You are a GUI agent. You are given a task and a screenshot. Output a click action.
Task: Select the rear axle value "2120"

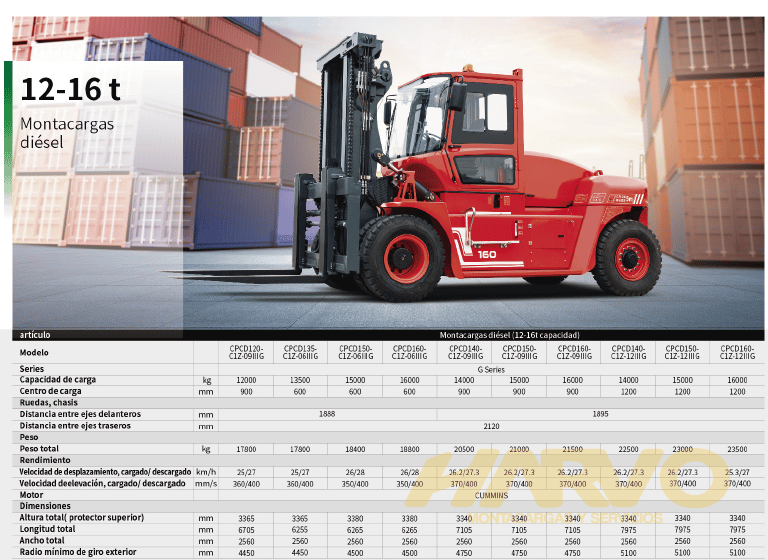coord(491,427)
